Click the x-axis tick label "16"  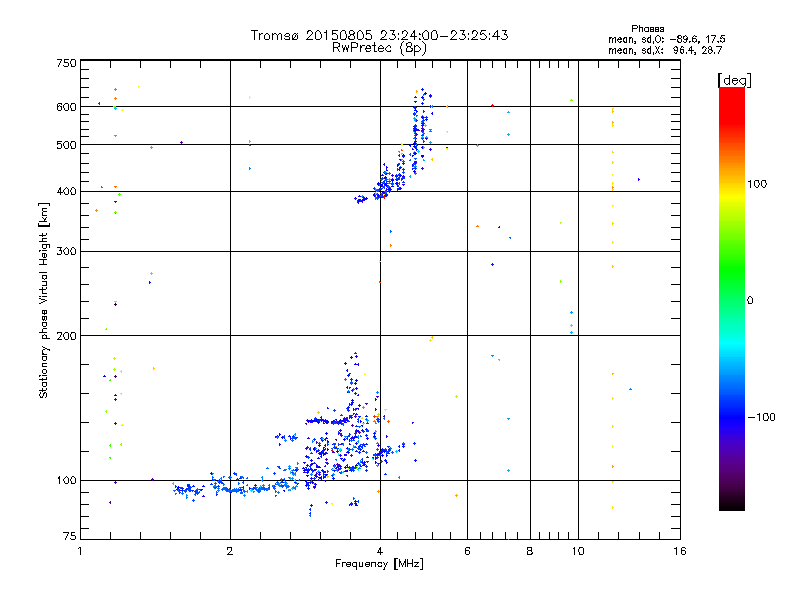680,551
